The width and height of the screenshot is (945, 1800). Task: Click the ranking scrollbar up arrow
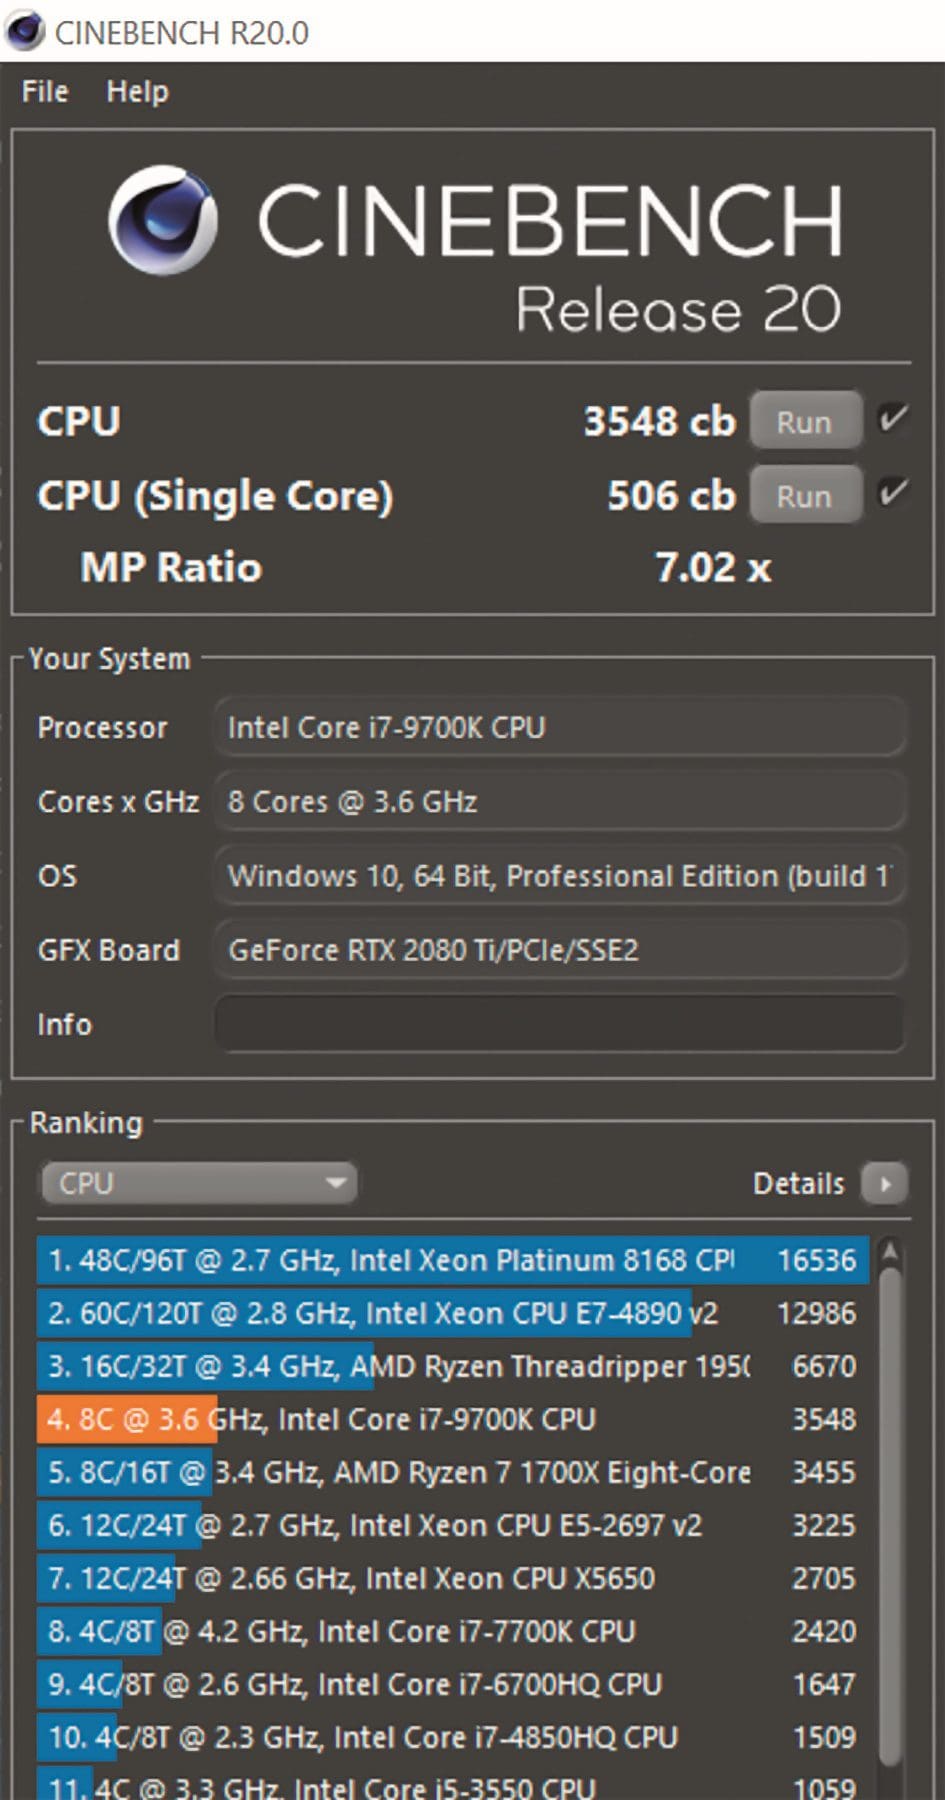[x=889, y=1252]
